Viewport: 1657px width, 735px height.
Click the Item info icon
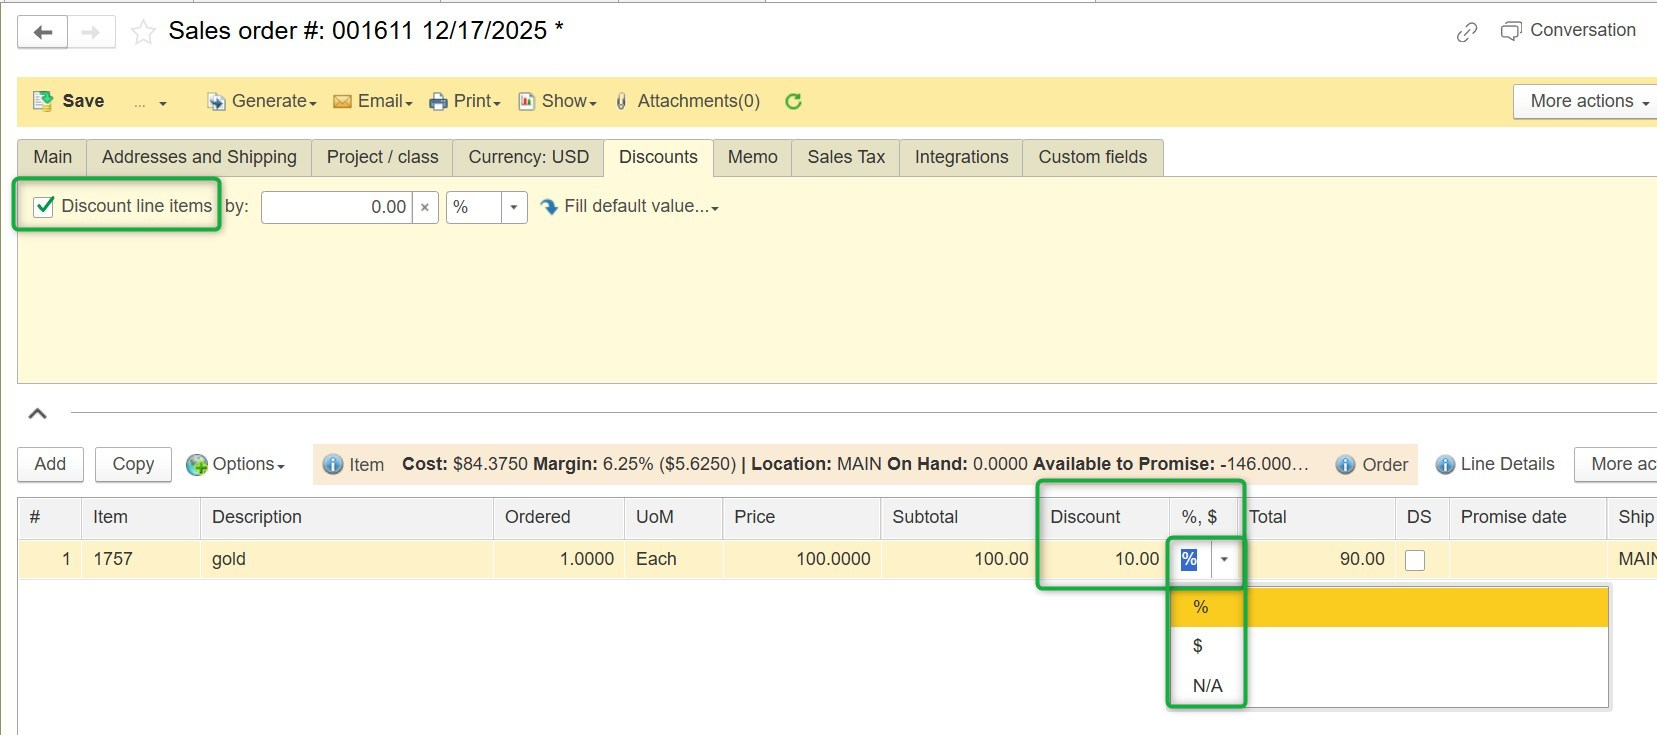coord(333,465)
